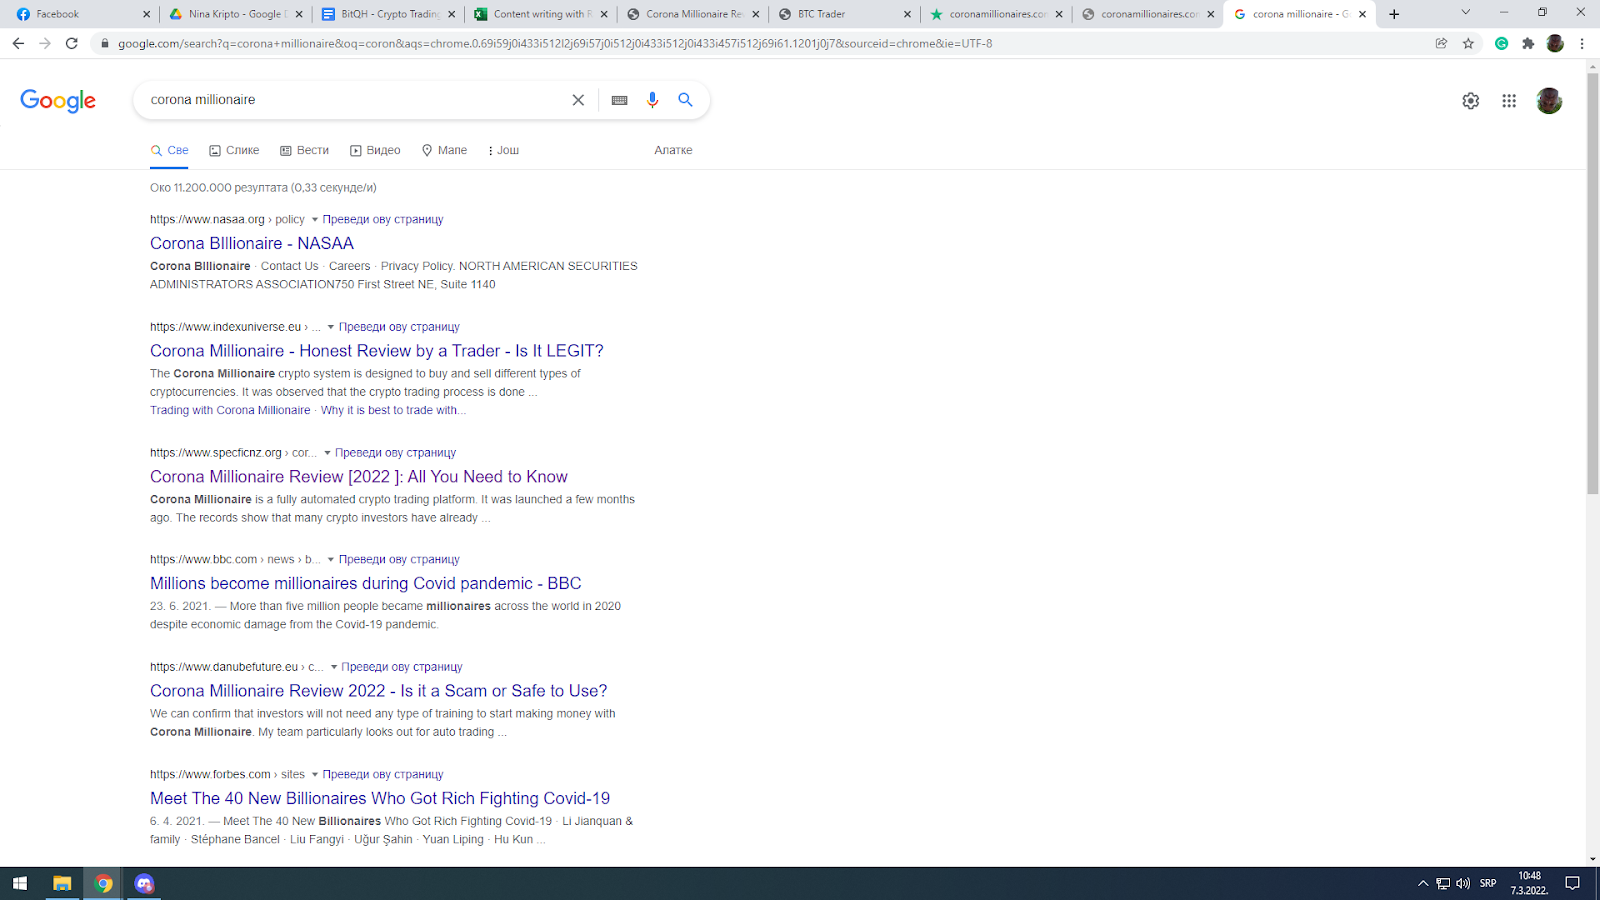Switch to BitQH Crypto Trading tab
Viewport: 1600px width, 900px height.
pos(386,14)
